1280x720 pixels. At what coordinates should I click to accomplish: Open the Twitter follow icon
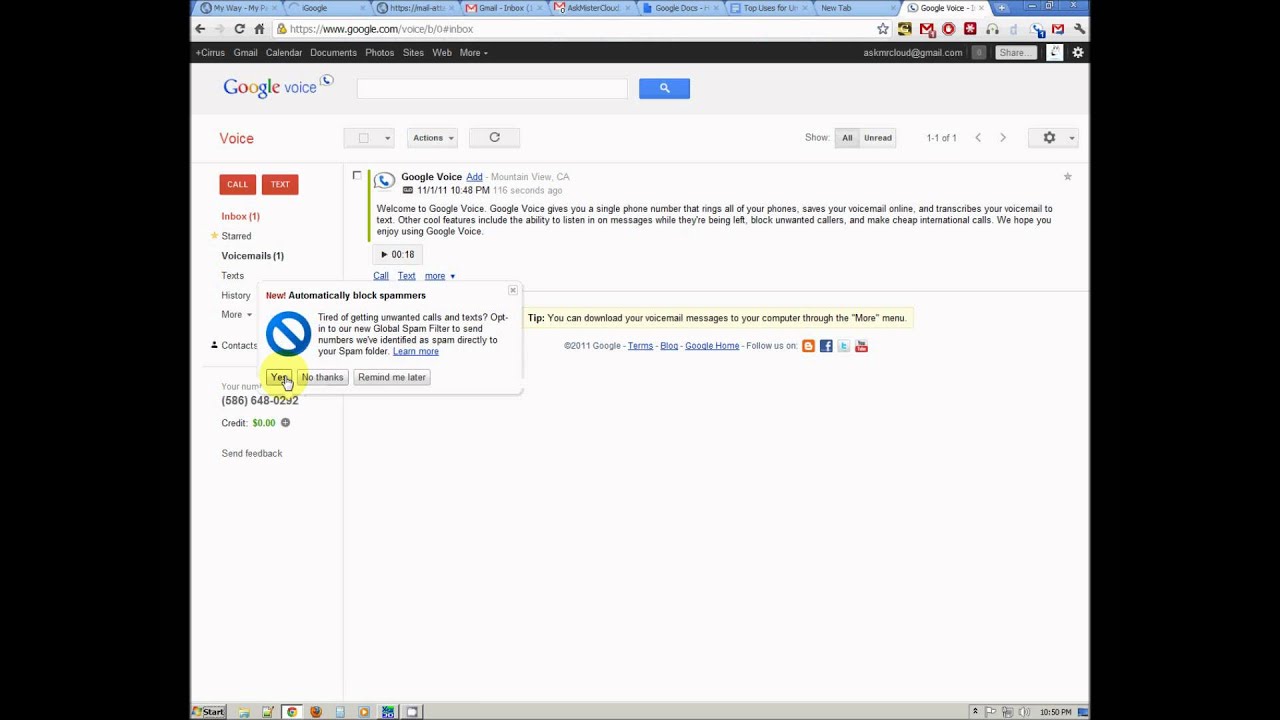coord(843,346)
